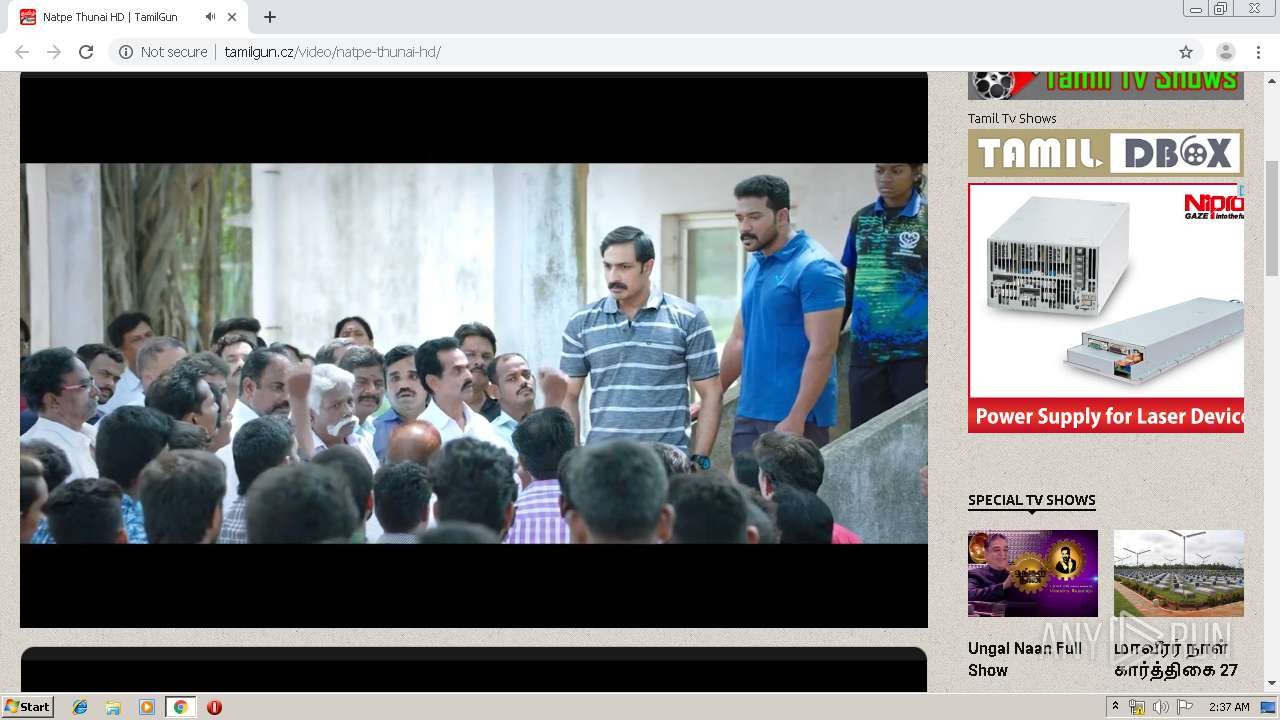This screenshot has width=1280, height=720.
Task: Close the Natpe Thunai HD tab
Action: click(x=232, y=17)
